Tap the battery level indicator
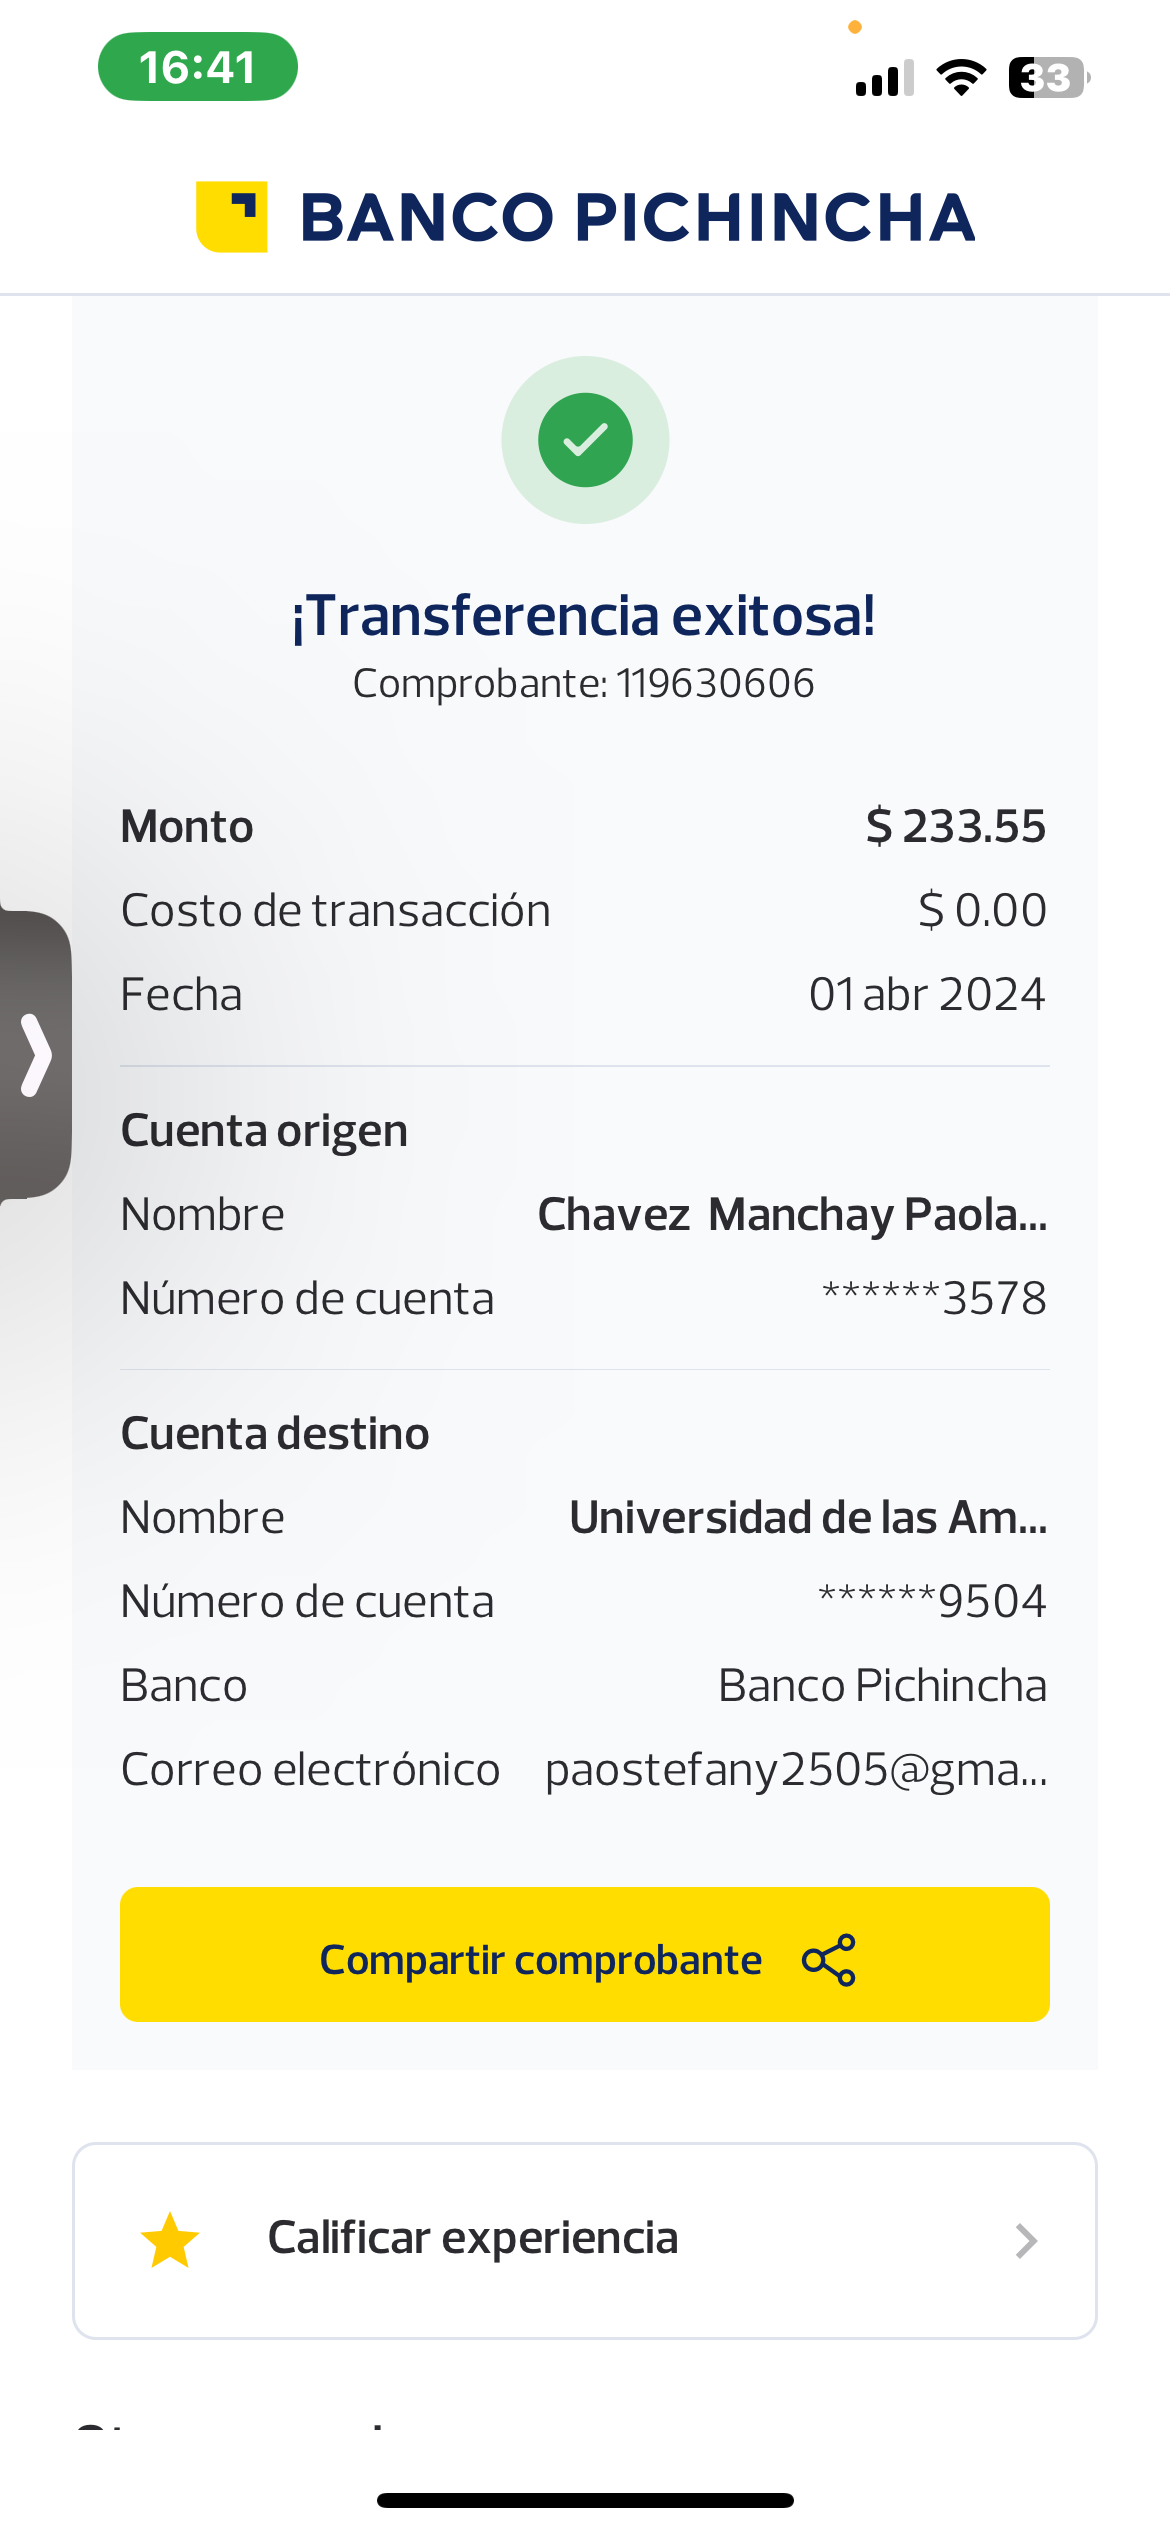This screenshot has width=1170, height=2532. [x=1048, y=77]
